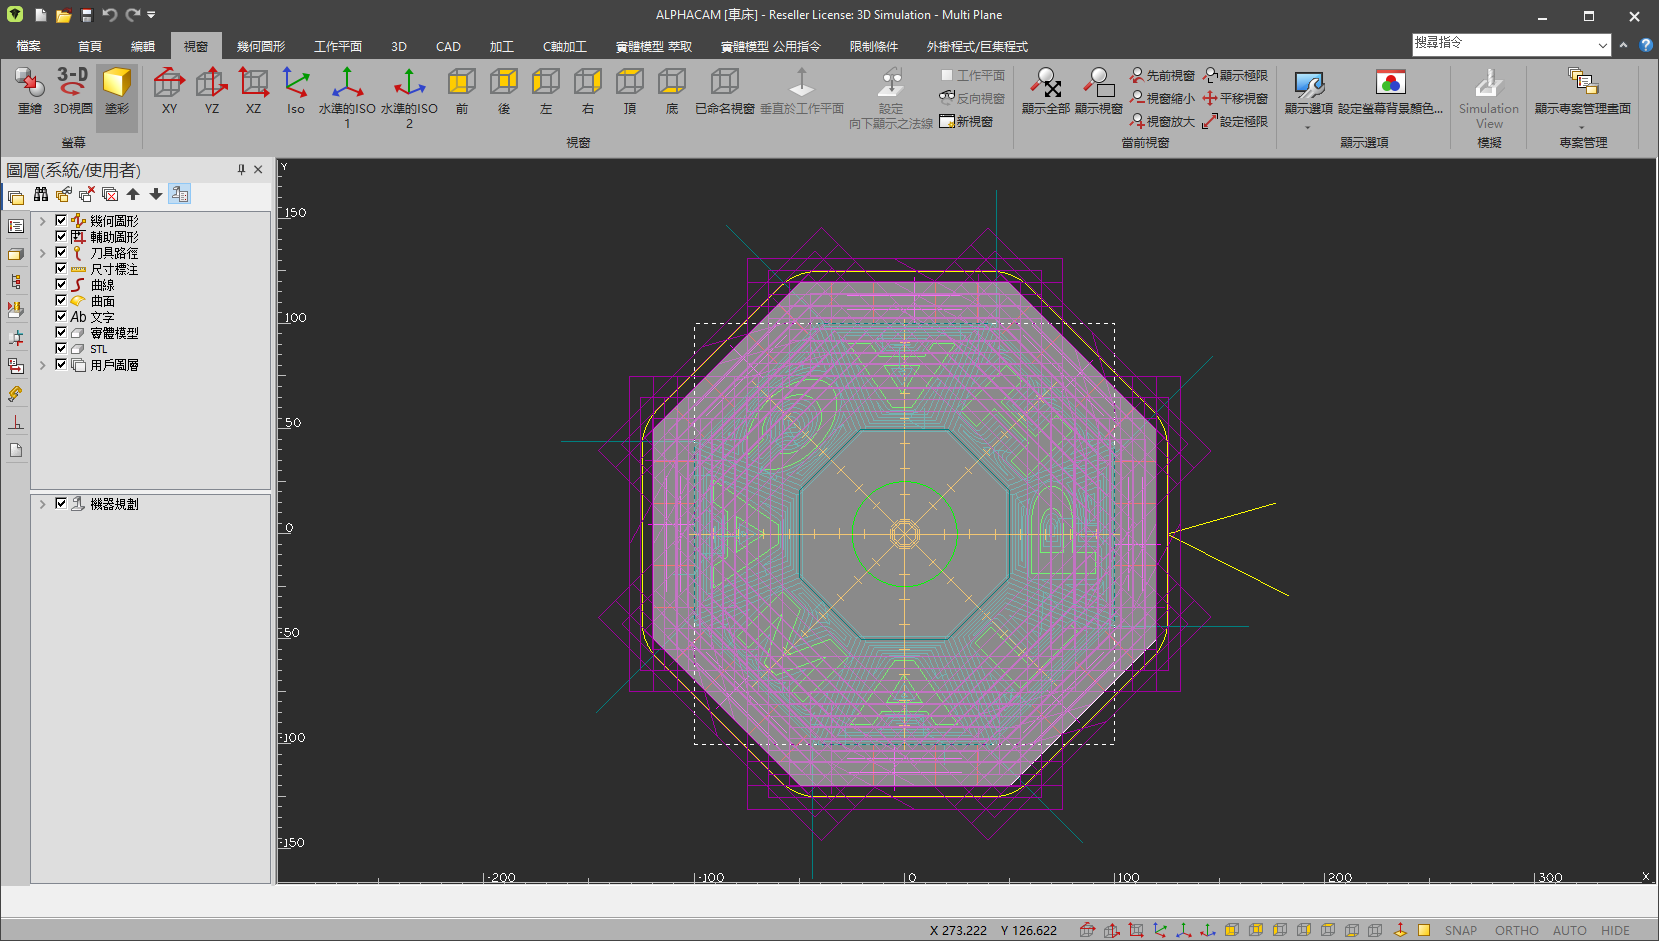1659x941 pixels.
Task: Toggle 曲線 layer checkbox
Action: [x=61, y=284]
